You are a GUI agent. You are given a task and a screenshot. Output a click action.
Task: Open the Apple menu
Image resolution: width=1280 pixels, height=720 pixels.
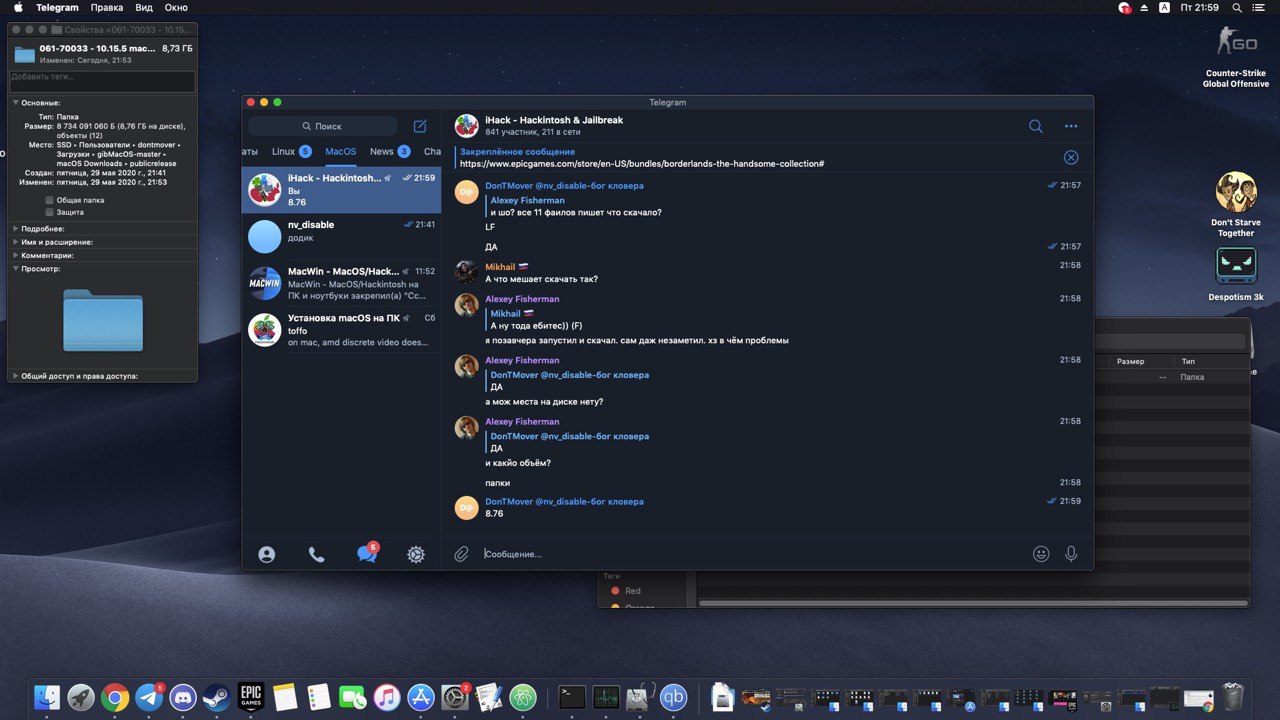tap(18, 7)
